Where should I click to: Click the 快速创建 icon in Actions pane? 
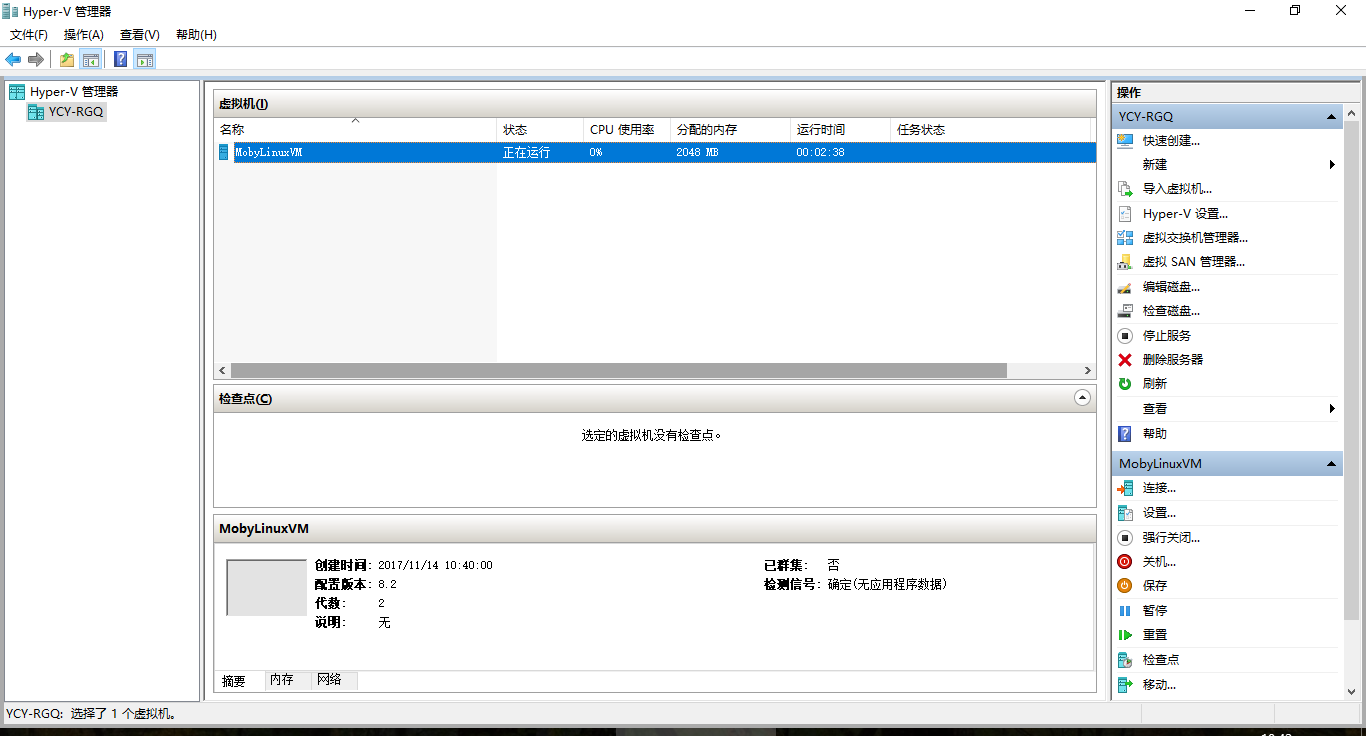tap(1125, 141)
